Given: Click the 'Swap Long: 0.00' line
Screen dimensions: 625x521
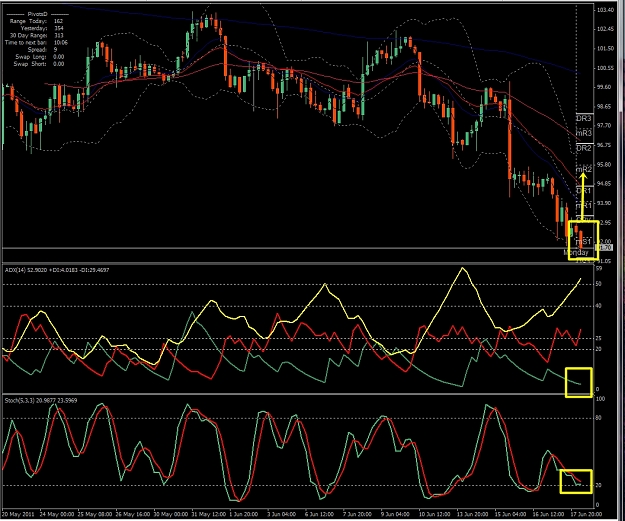Looking at the screenshot, I should pyautogui.click(x=40, y=57).
